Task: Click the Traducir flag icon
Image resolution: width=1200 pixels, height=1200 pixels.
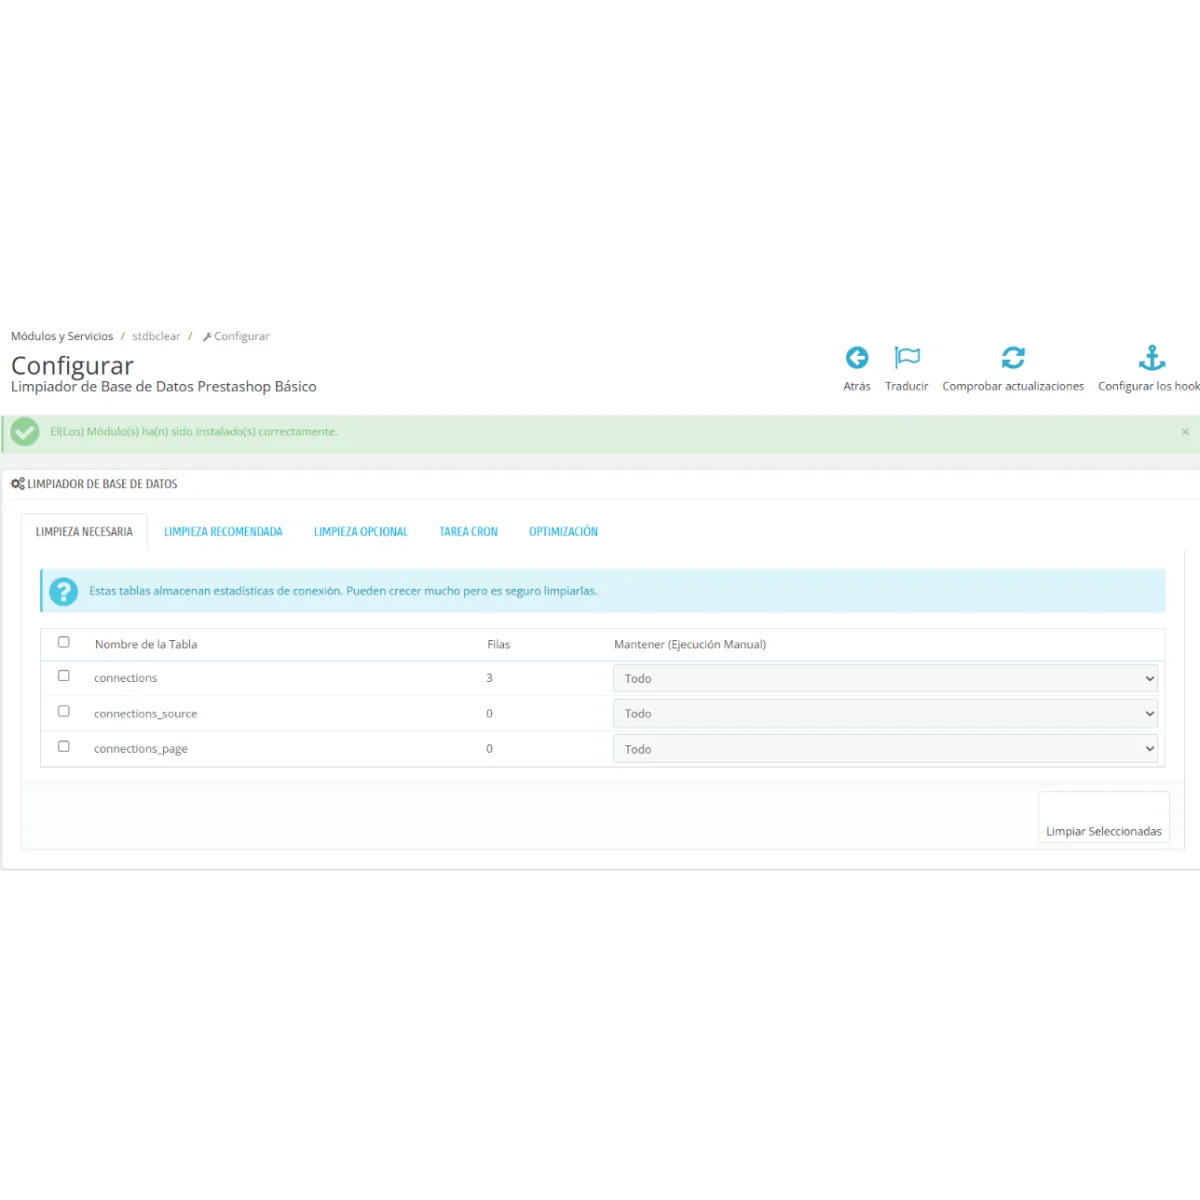Action: pyautogui.click(x=907, y=358)
